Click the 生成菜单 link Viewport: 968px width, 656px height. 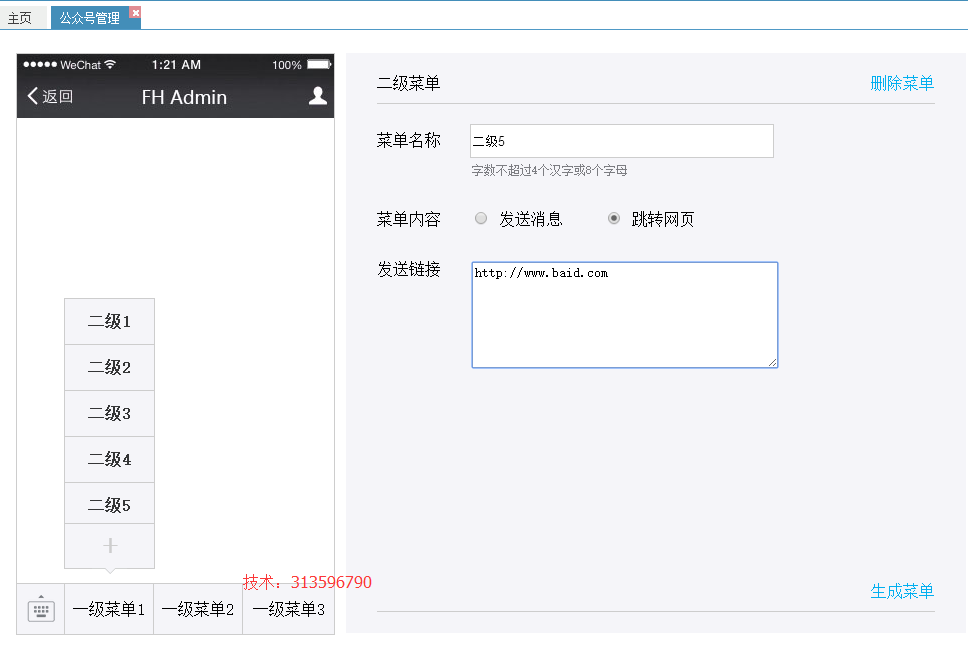[902, 591]
